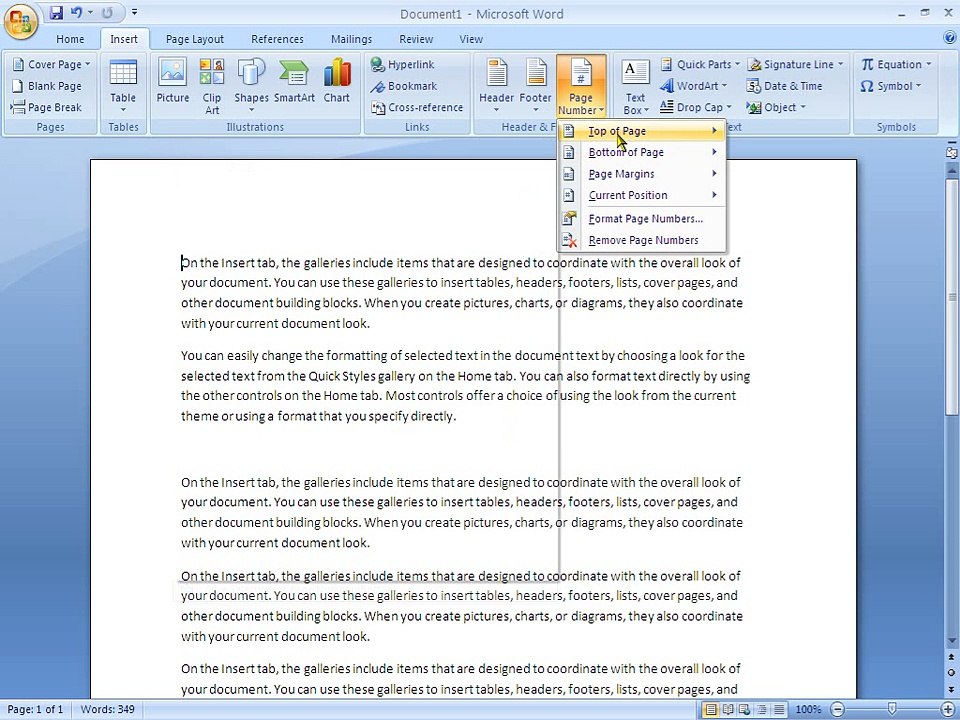Switch to Outline view

762,710
